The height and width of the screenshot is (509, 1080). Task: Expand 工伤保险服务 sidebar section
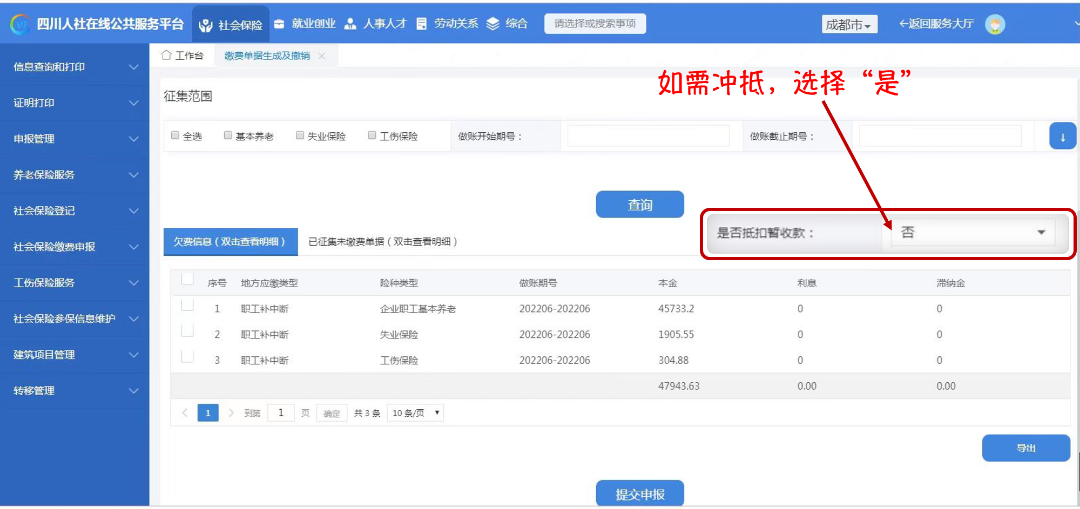pyautogui.click(x=74, y=282)
